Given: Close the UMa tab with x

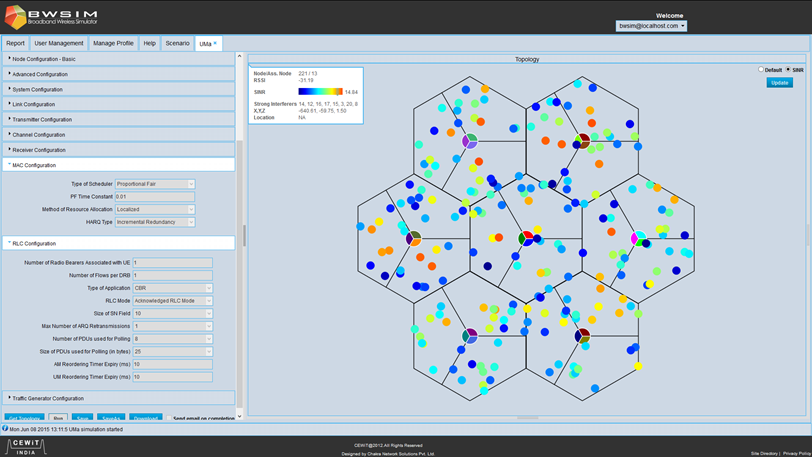Looking at the screenshot, I should 215,43.
